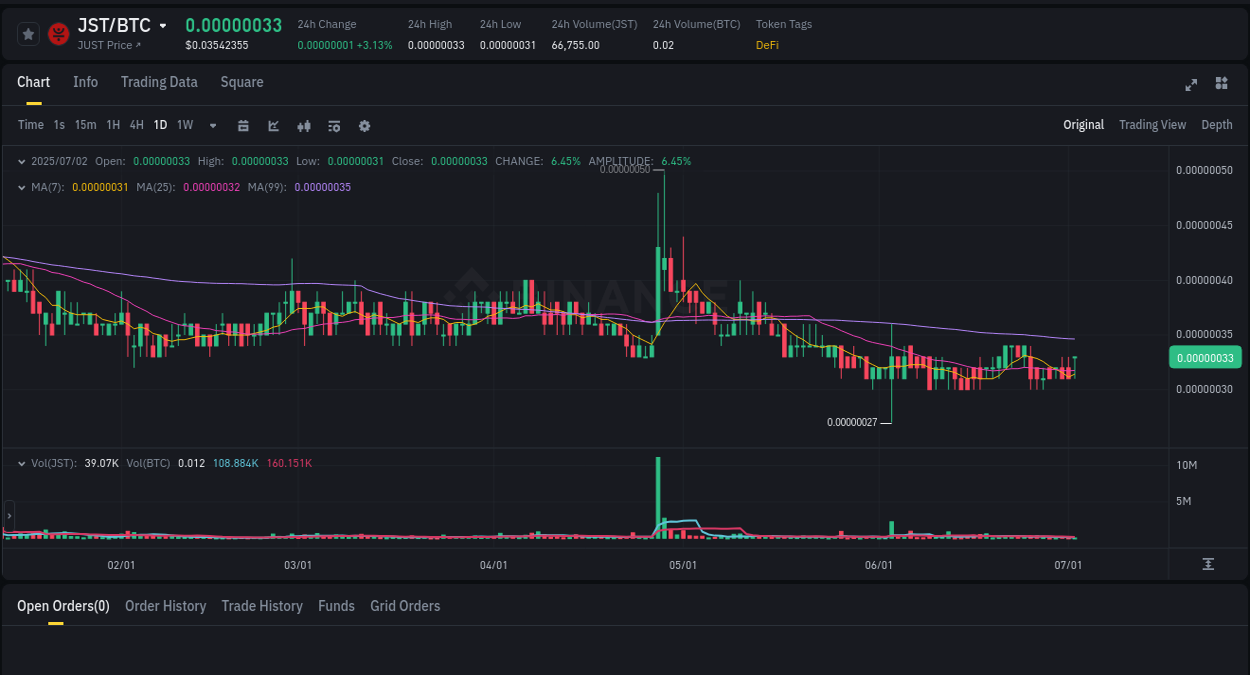Collapse the Vol(JST) indicator row
This screenshot has width=1250, height=675.
(21, 462)
